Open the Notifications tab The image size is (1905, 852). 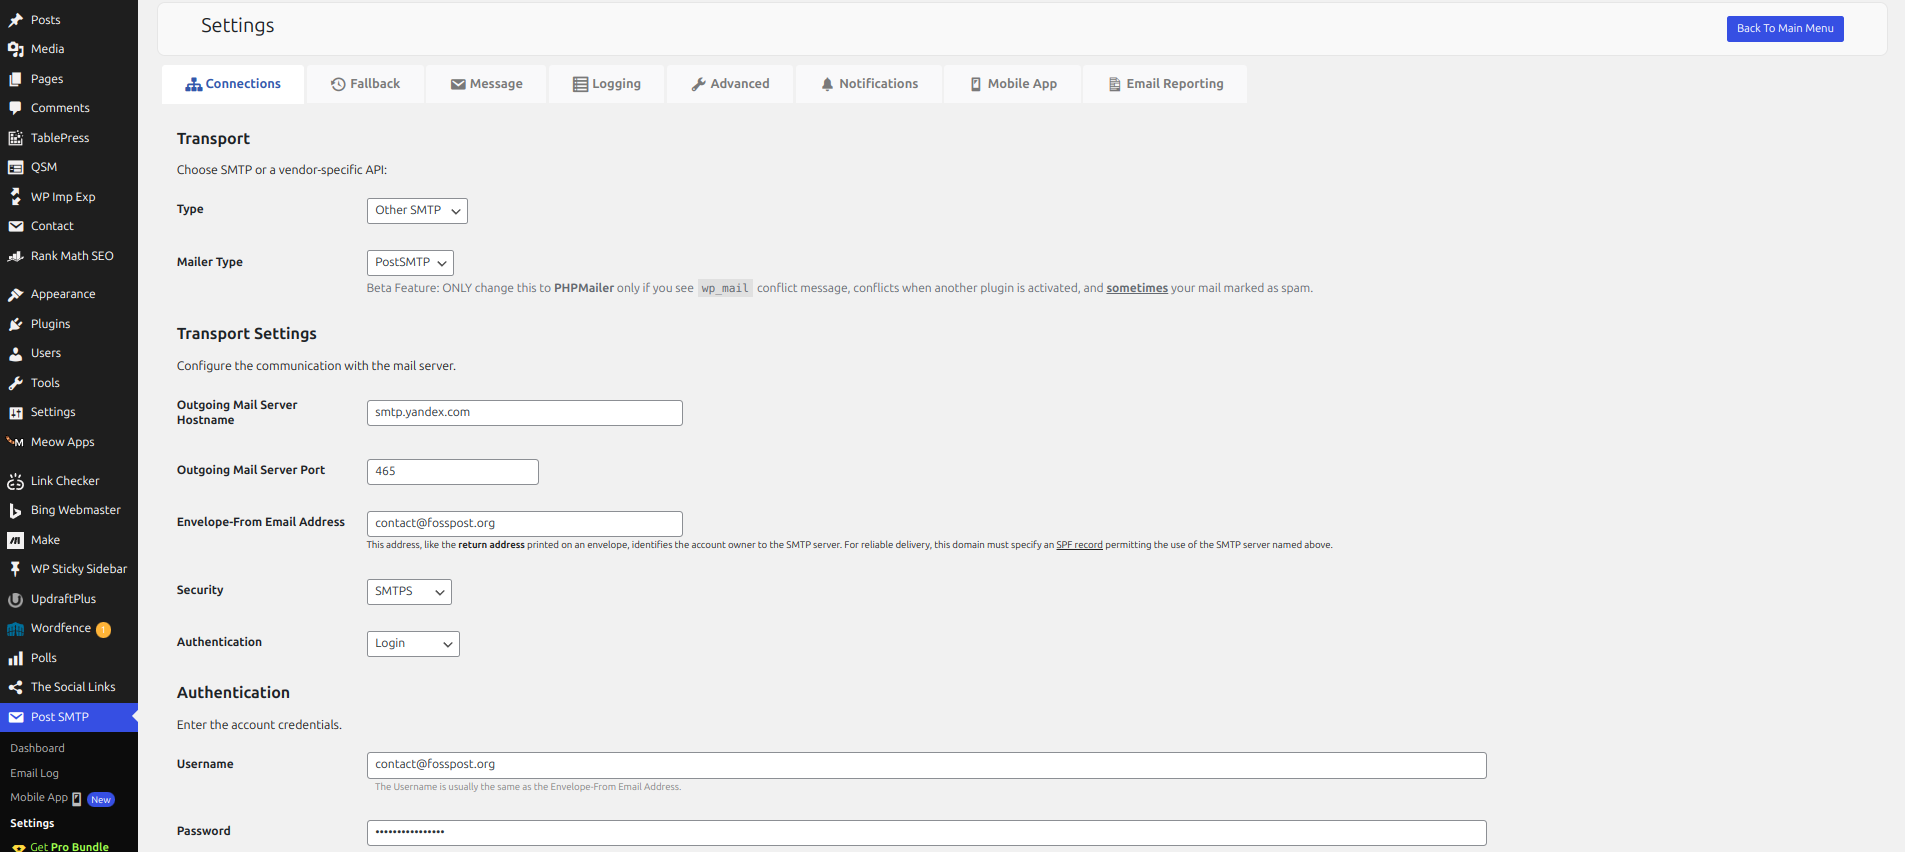[869, 84]
